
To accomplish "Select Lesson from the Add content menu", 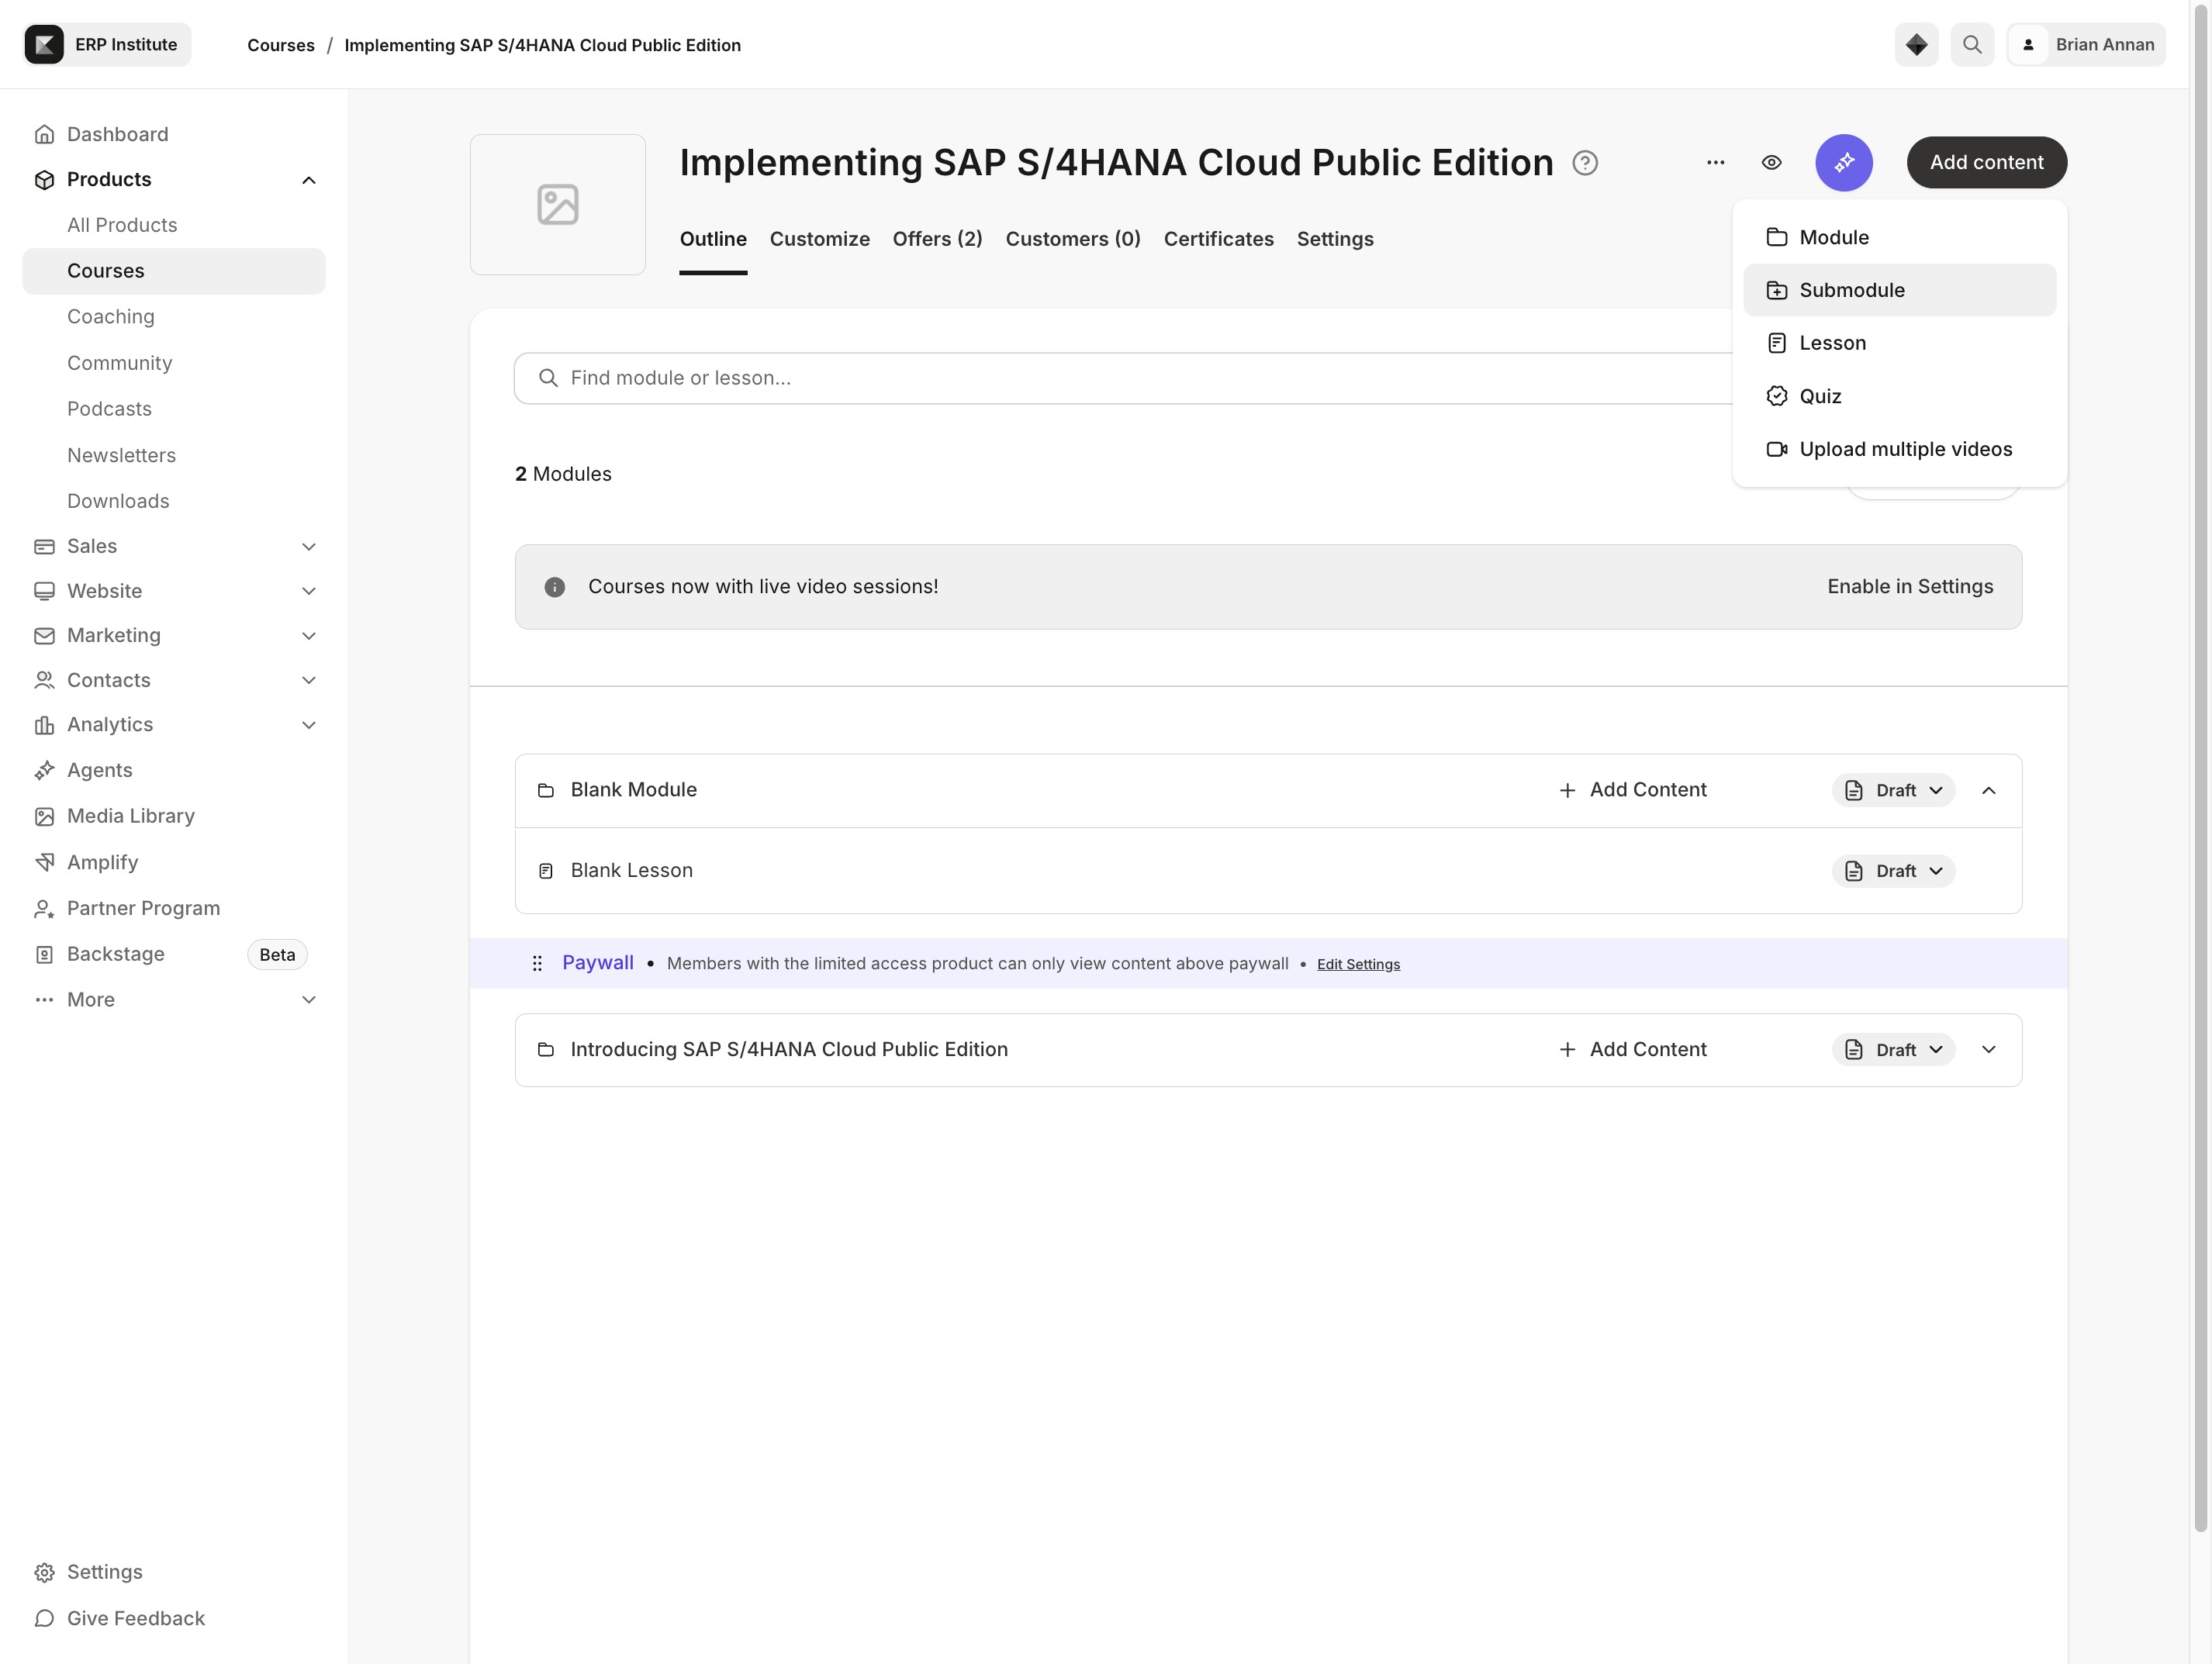I will [x=1899, y=343].
